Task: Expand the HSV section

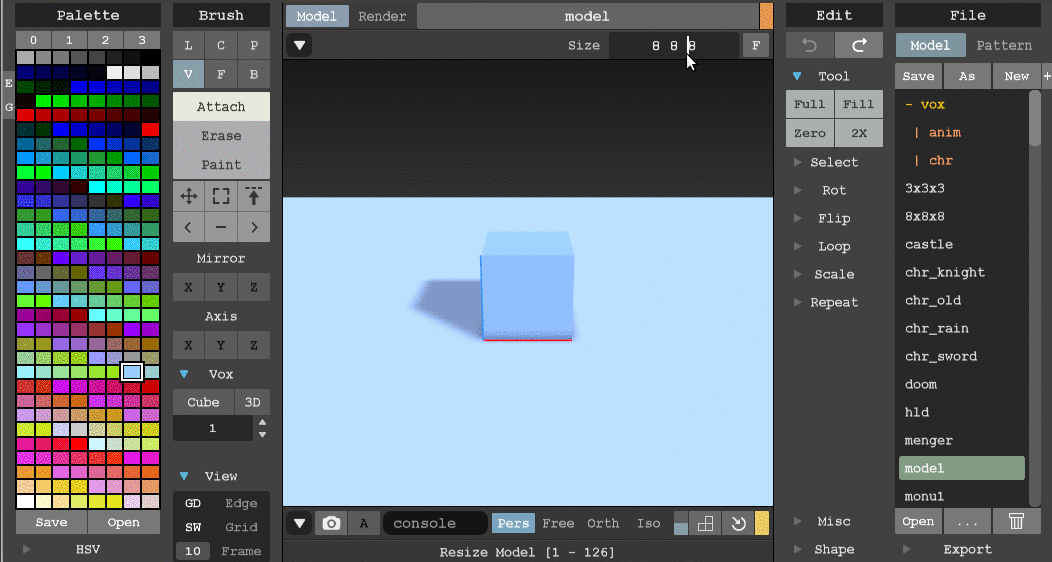Action: (27, 549)
